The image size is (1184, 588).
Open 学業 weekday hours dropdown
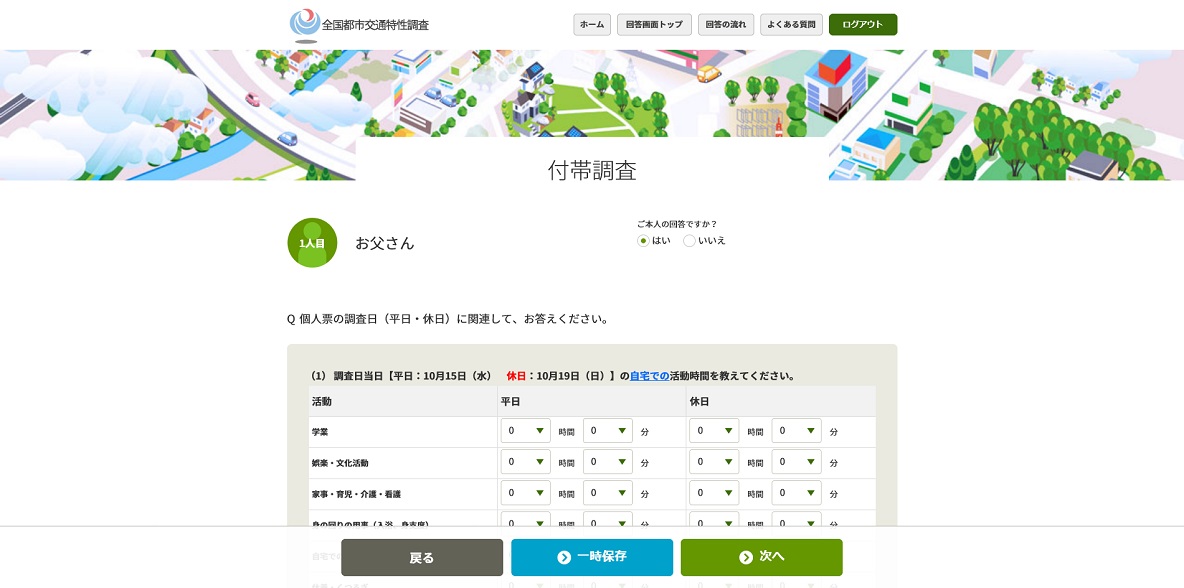[525, 431]
